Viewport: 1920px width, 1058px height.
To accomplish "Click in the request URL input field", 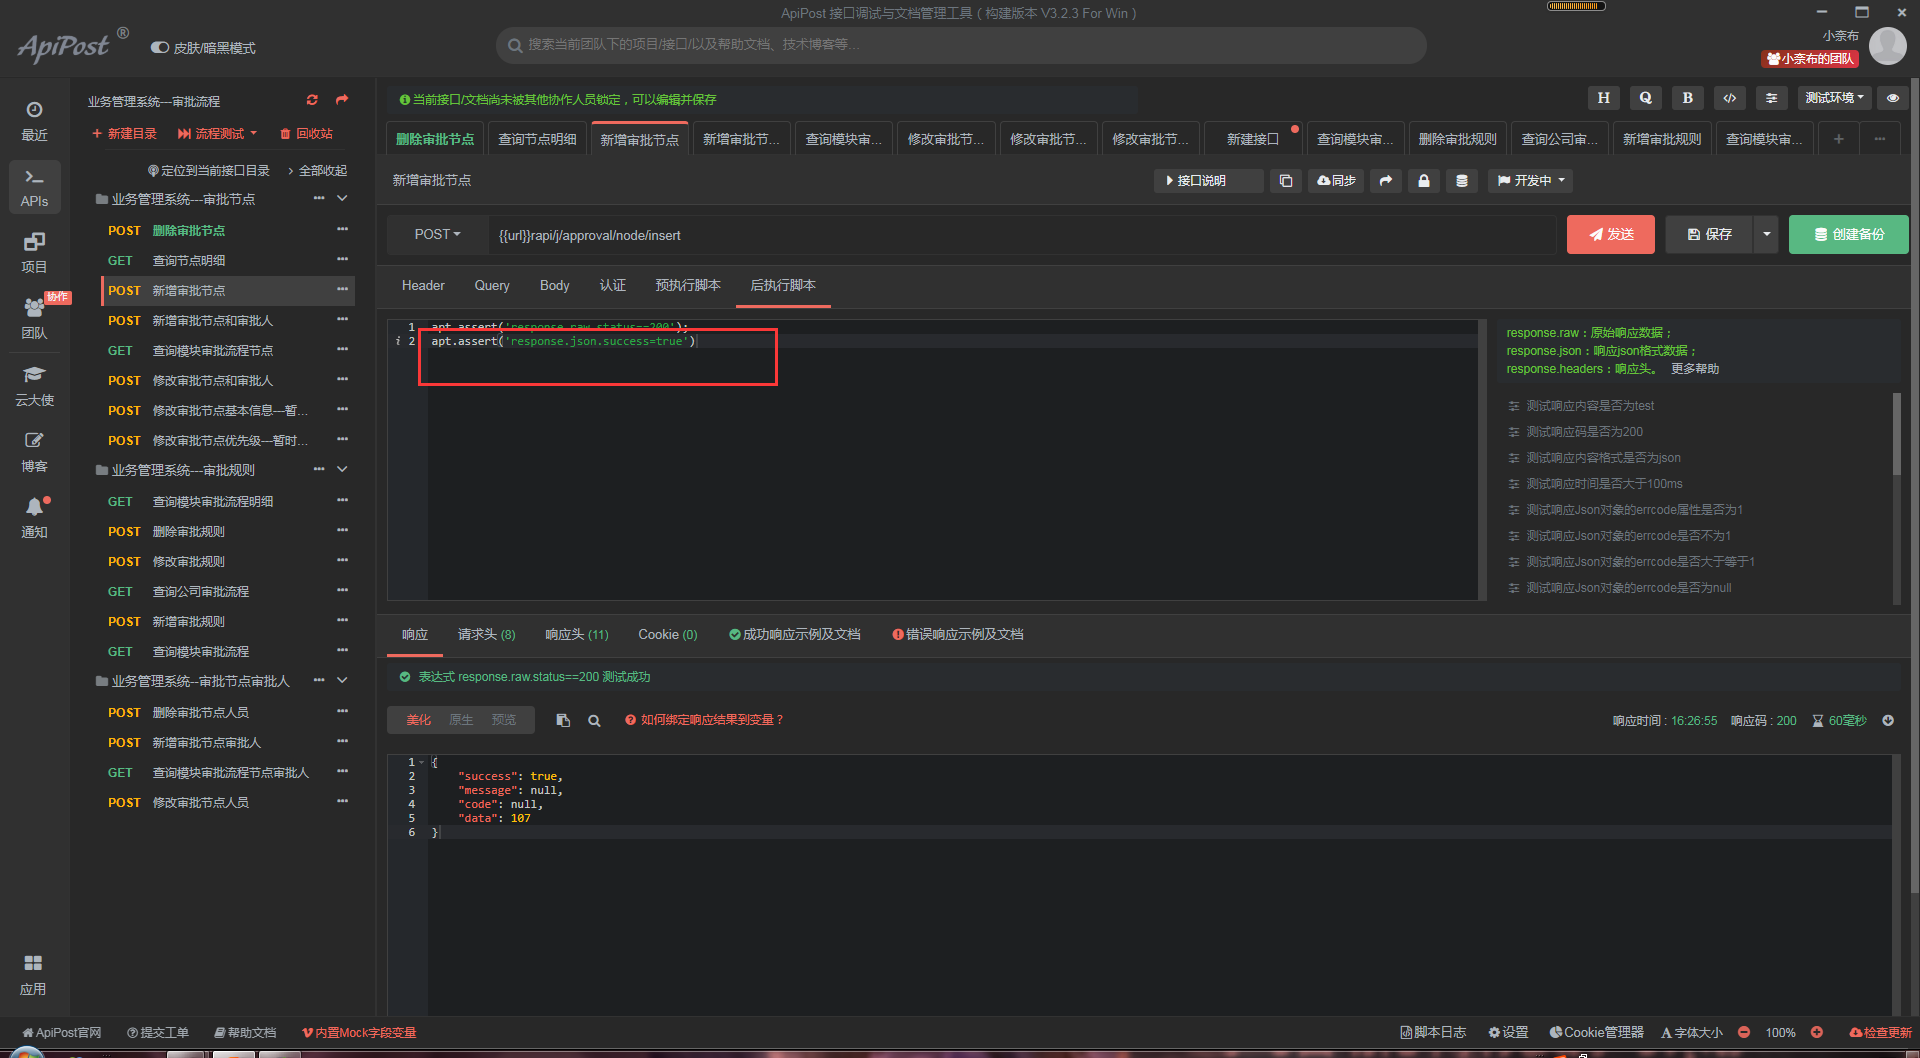I will tap(1020, 235).
